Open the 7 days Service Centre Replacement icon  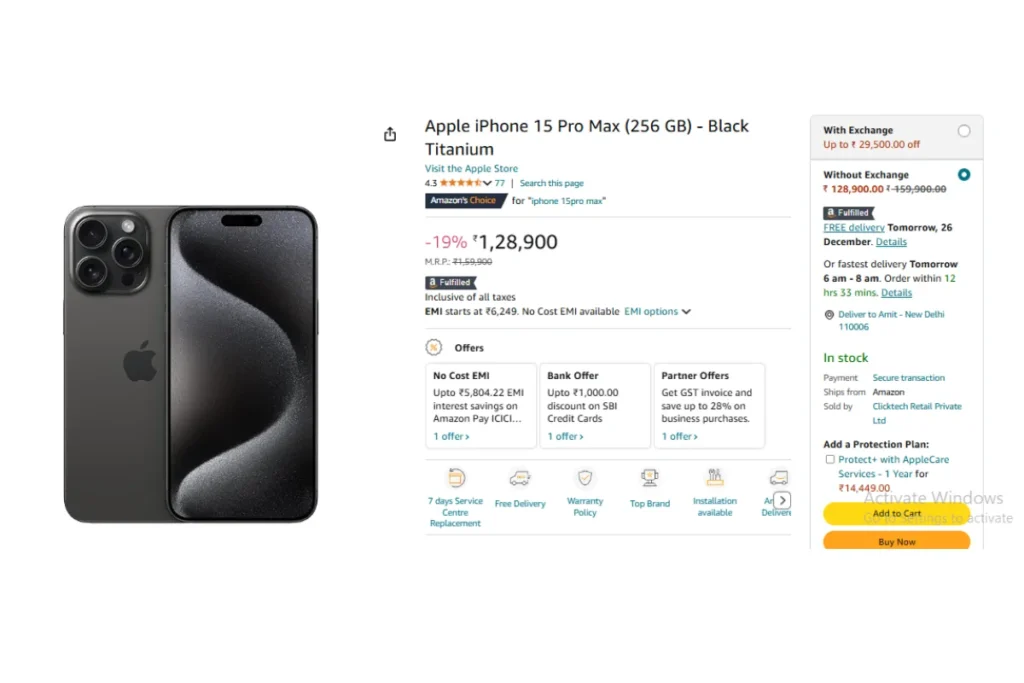[x=456, y=479]
